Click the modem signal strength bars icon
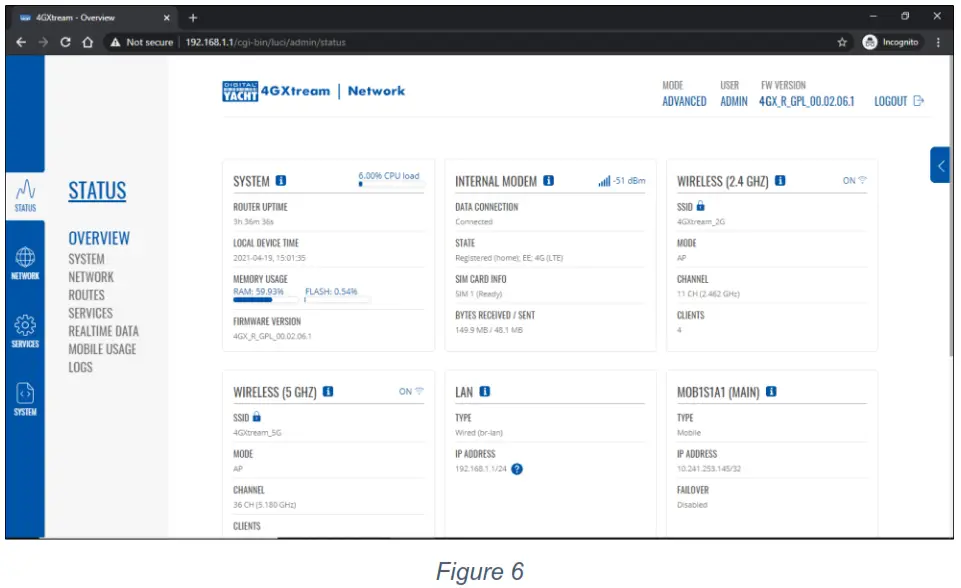This screenshot has width=961, height=588. tap(604, 181)
